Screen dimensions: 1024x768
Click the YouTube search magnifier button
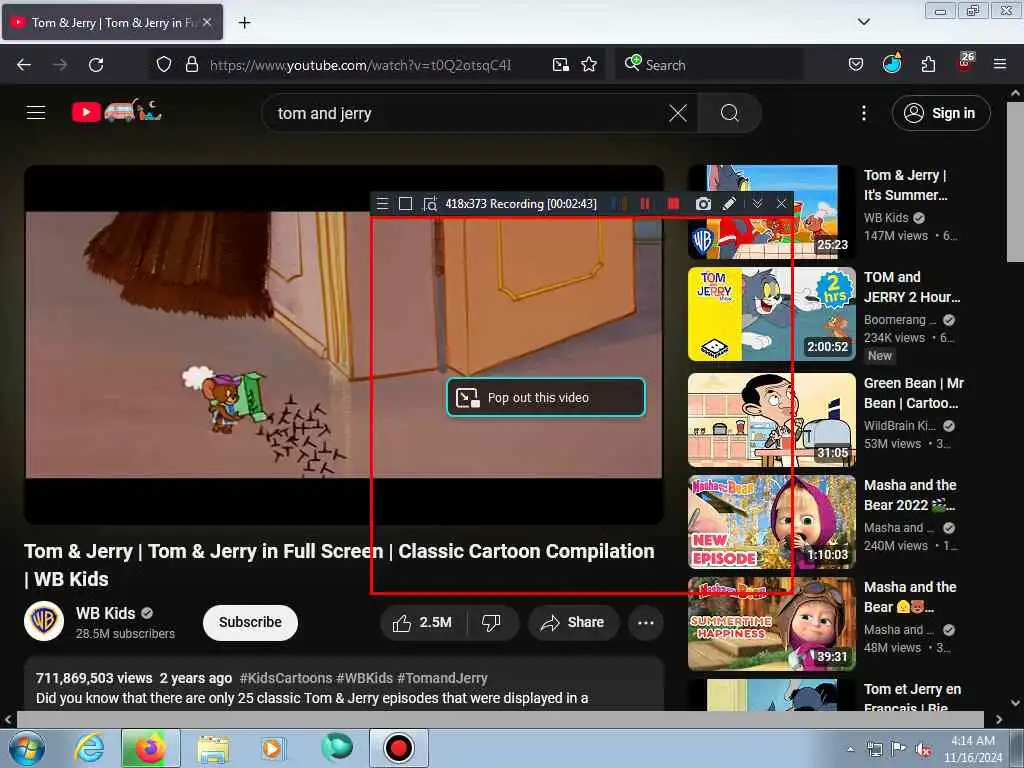pyautogui.click(x=729, y=114)
